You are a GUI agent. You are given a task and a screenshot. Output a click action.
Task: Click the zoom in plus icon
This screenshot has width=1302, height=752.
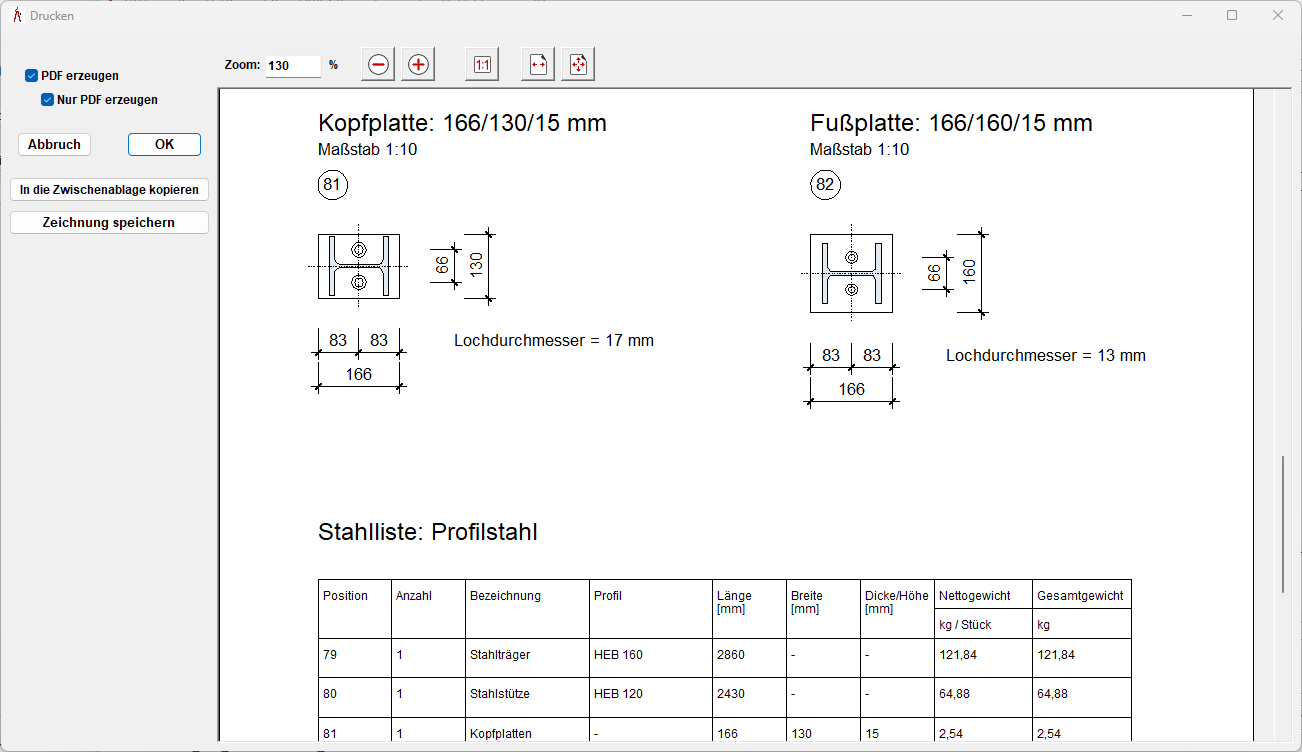click(x=418, y=65)
